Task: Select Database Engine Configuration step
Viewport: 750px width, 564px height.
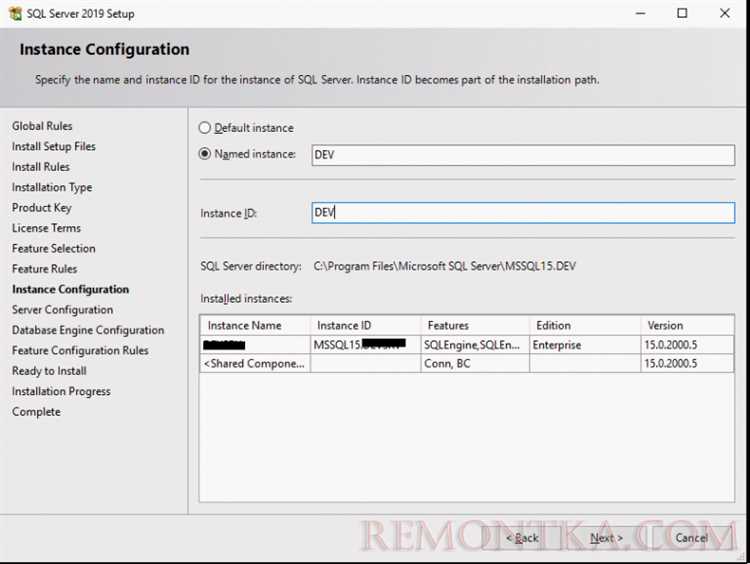Action: tap(88, 330)
